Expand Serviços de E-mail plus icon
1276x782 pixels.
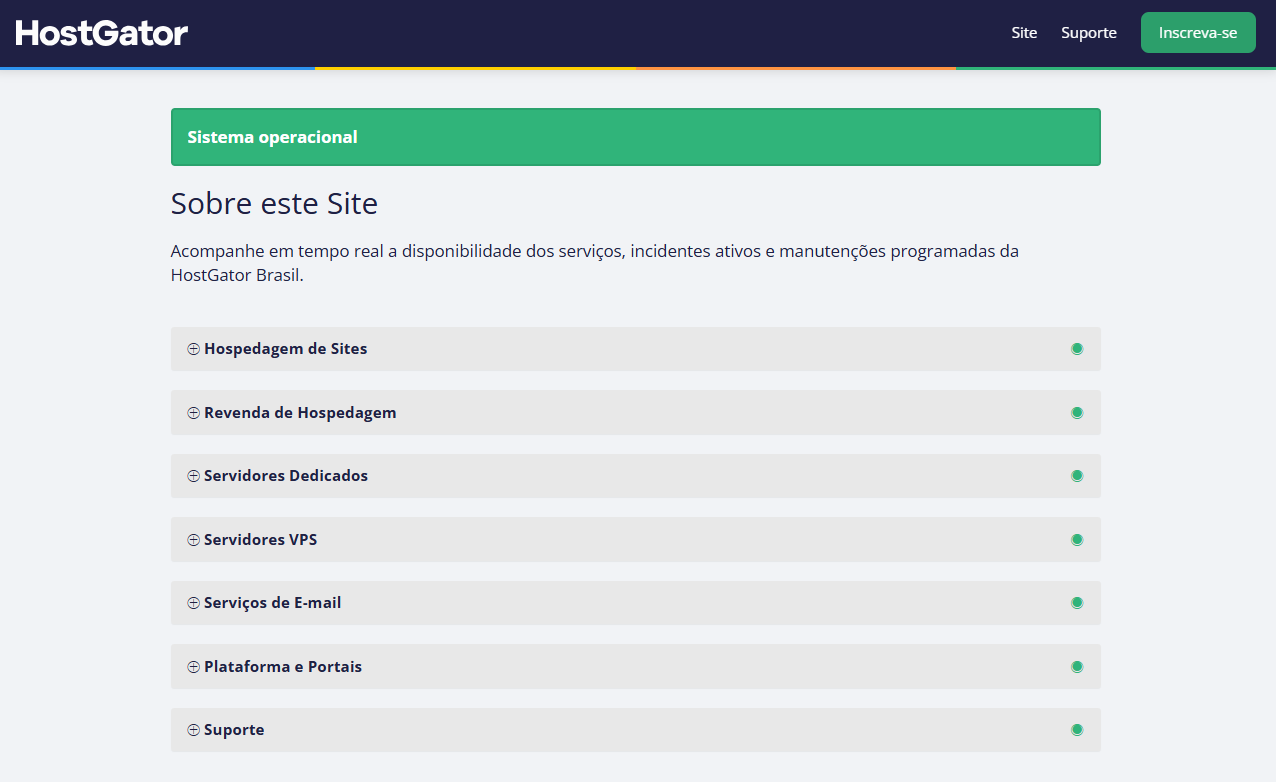194,603
